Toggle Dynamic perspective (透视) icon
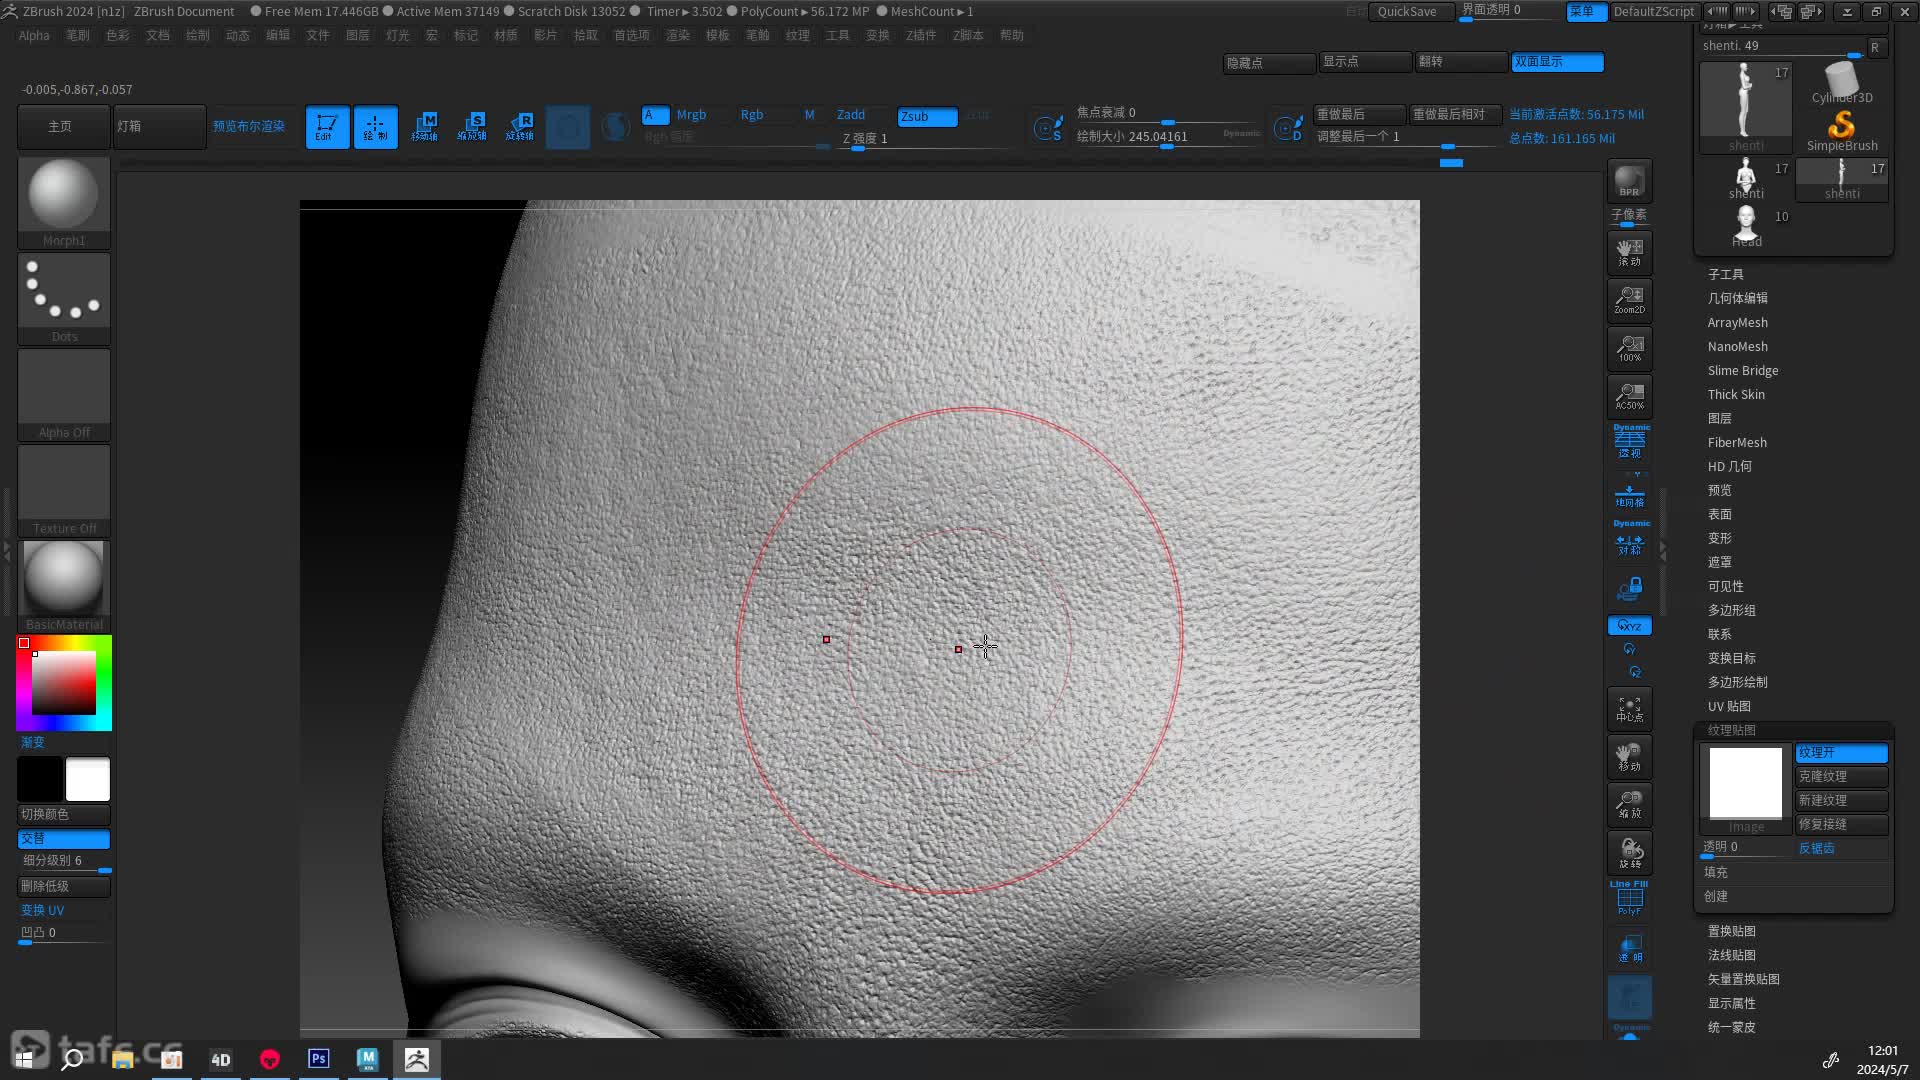 (x=1629, y=442)
